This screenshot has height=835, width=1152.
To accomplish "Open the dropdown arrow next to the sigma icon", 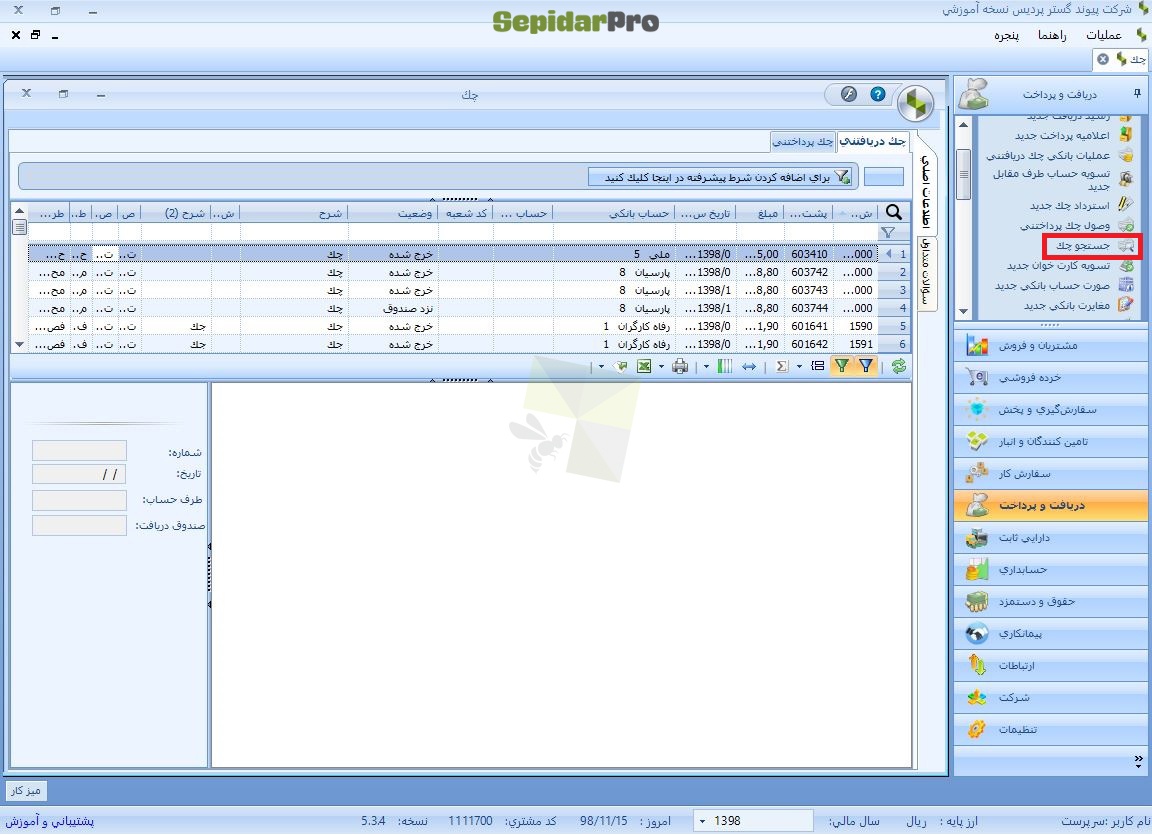I will tap(799, 366).
